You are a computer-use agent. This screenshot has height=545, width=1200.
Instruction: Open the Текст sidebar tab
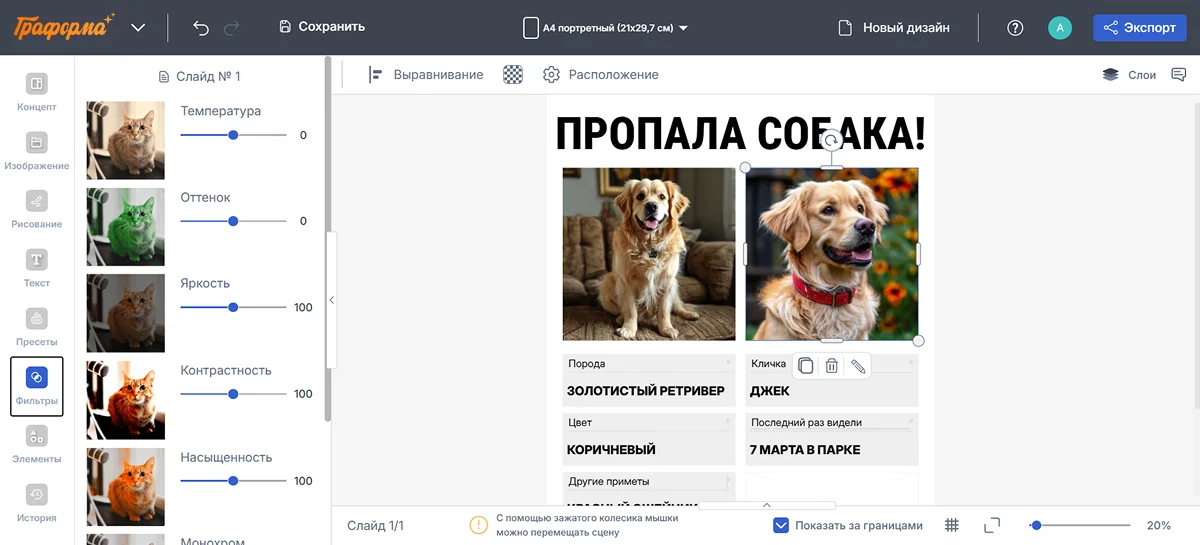37,268
